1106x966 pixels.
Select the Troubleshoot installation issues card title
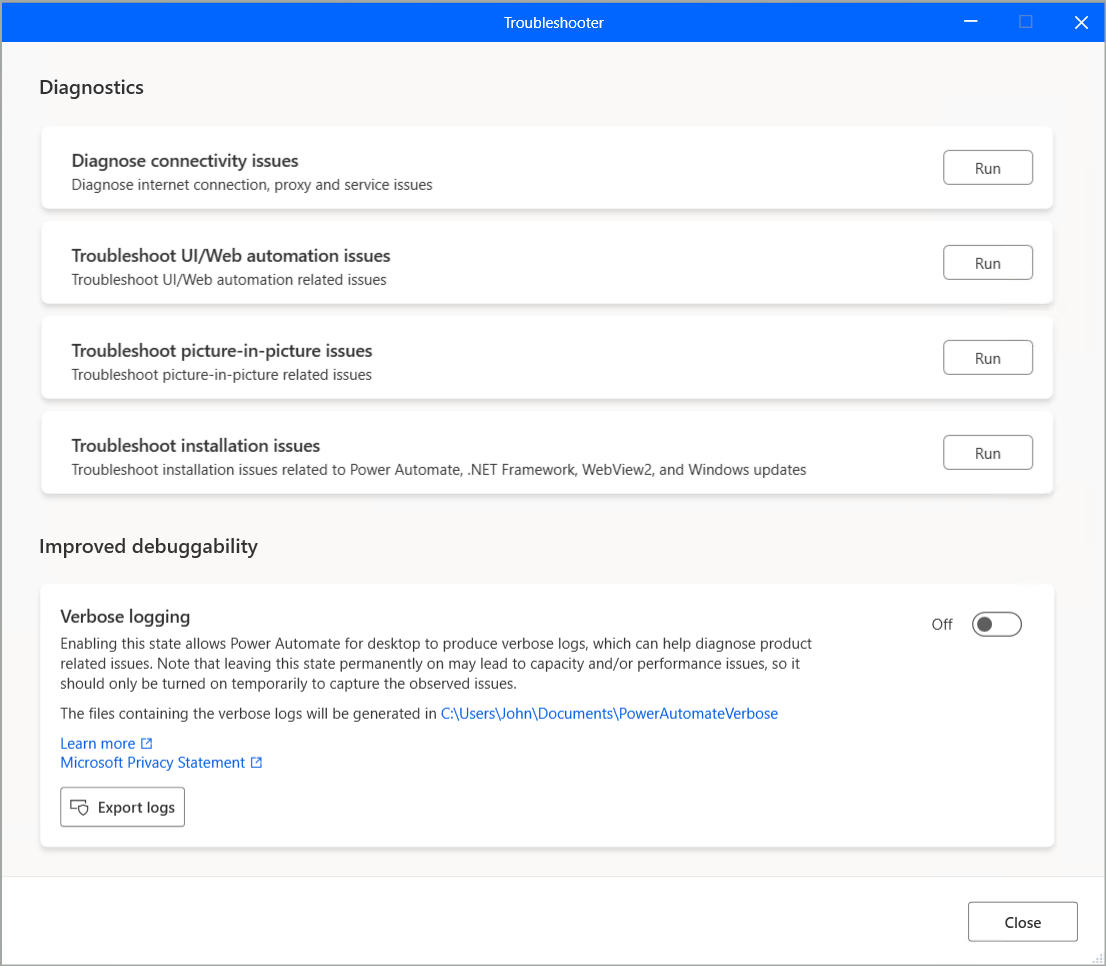(195, 446)
